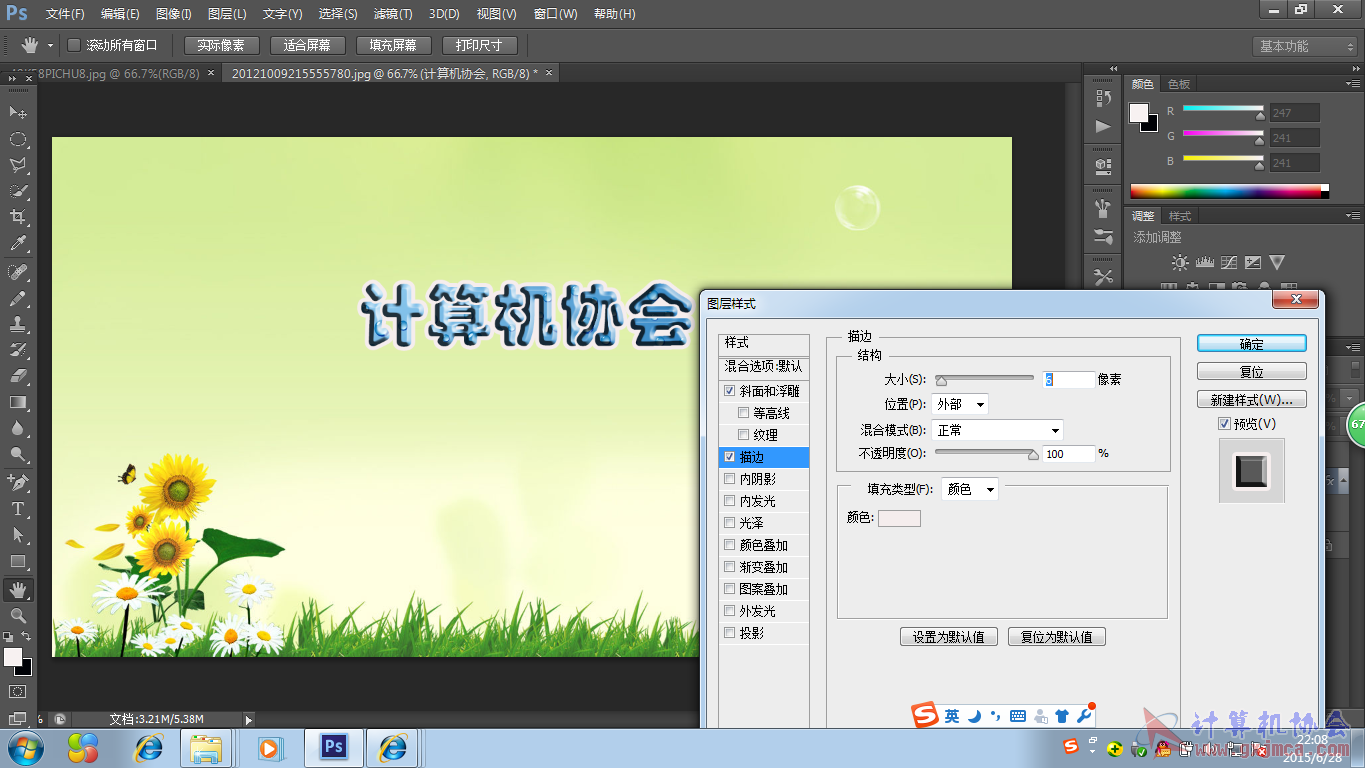Open the stroke 颜色 swatch
The height and width of the screenshot is (768, 1365).
click(899, 518)
